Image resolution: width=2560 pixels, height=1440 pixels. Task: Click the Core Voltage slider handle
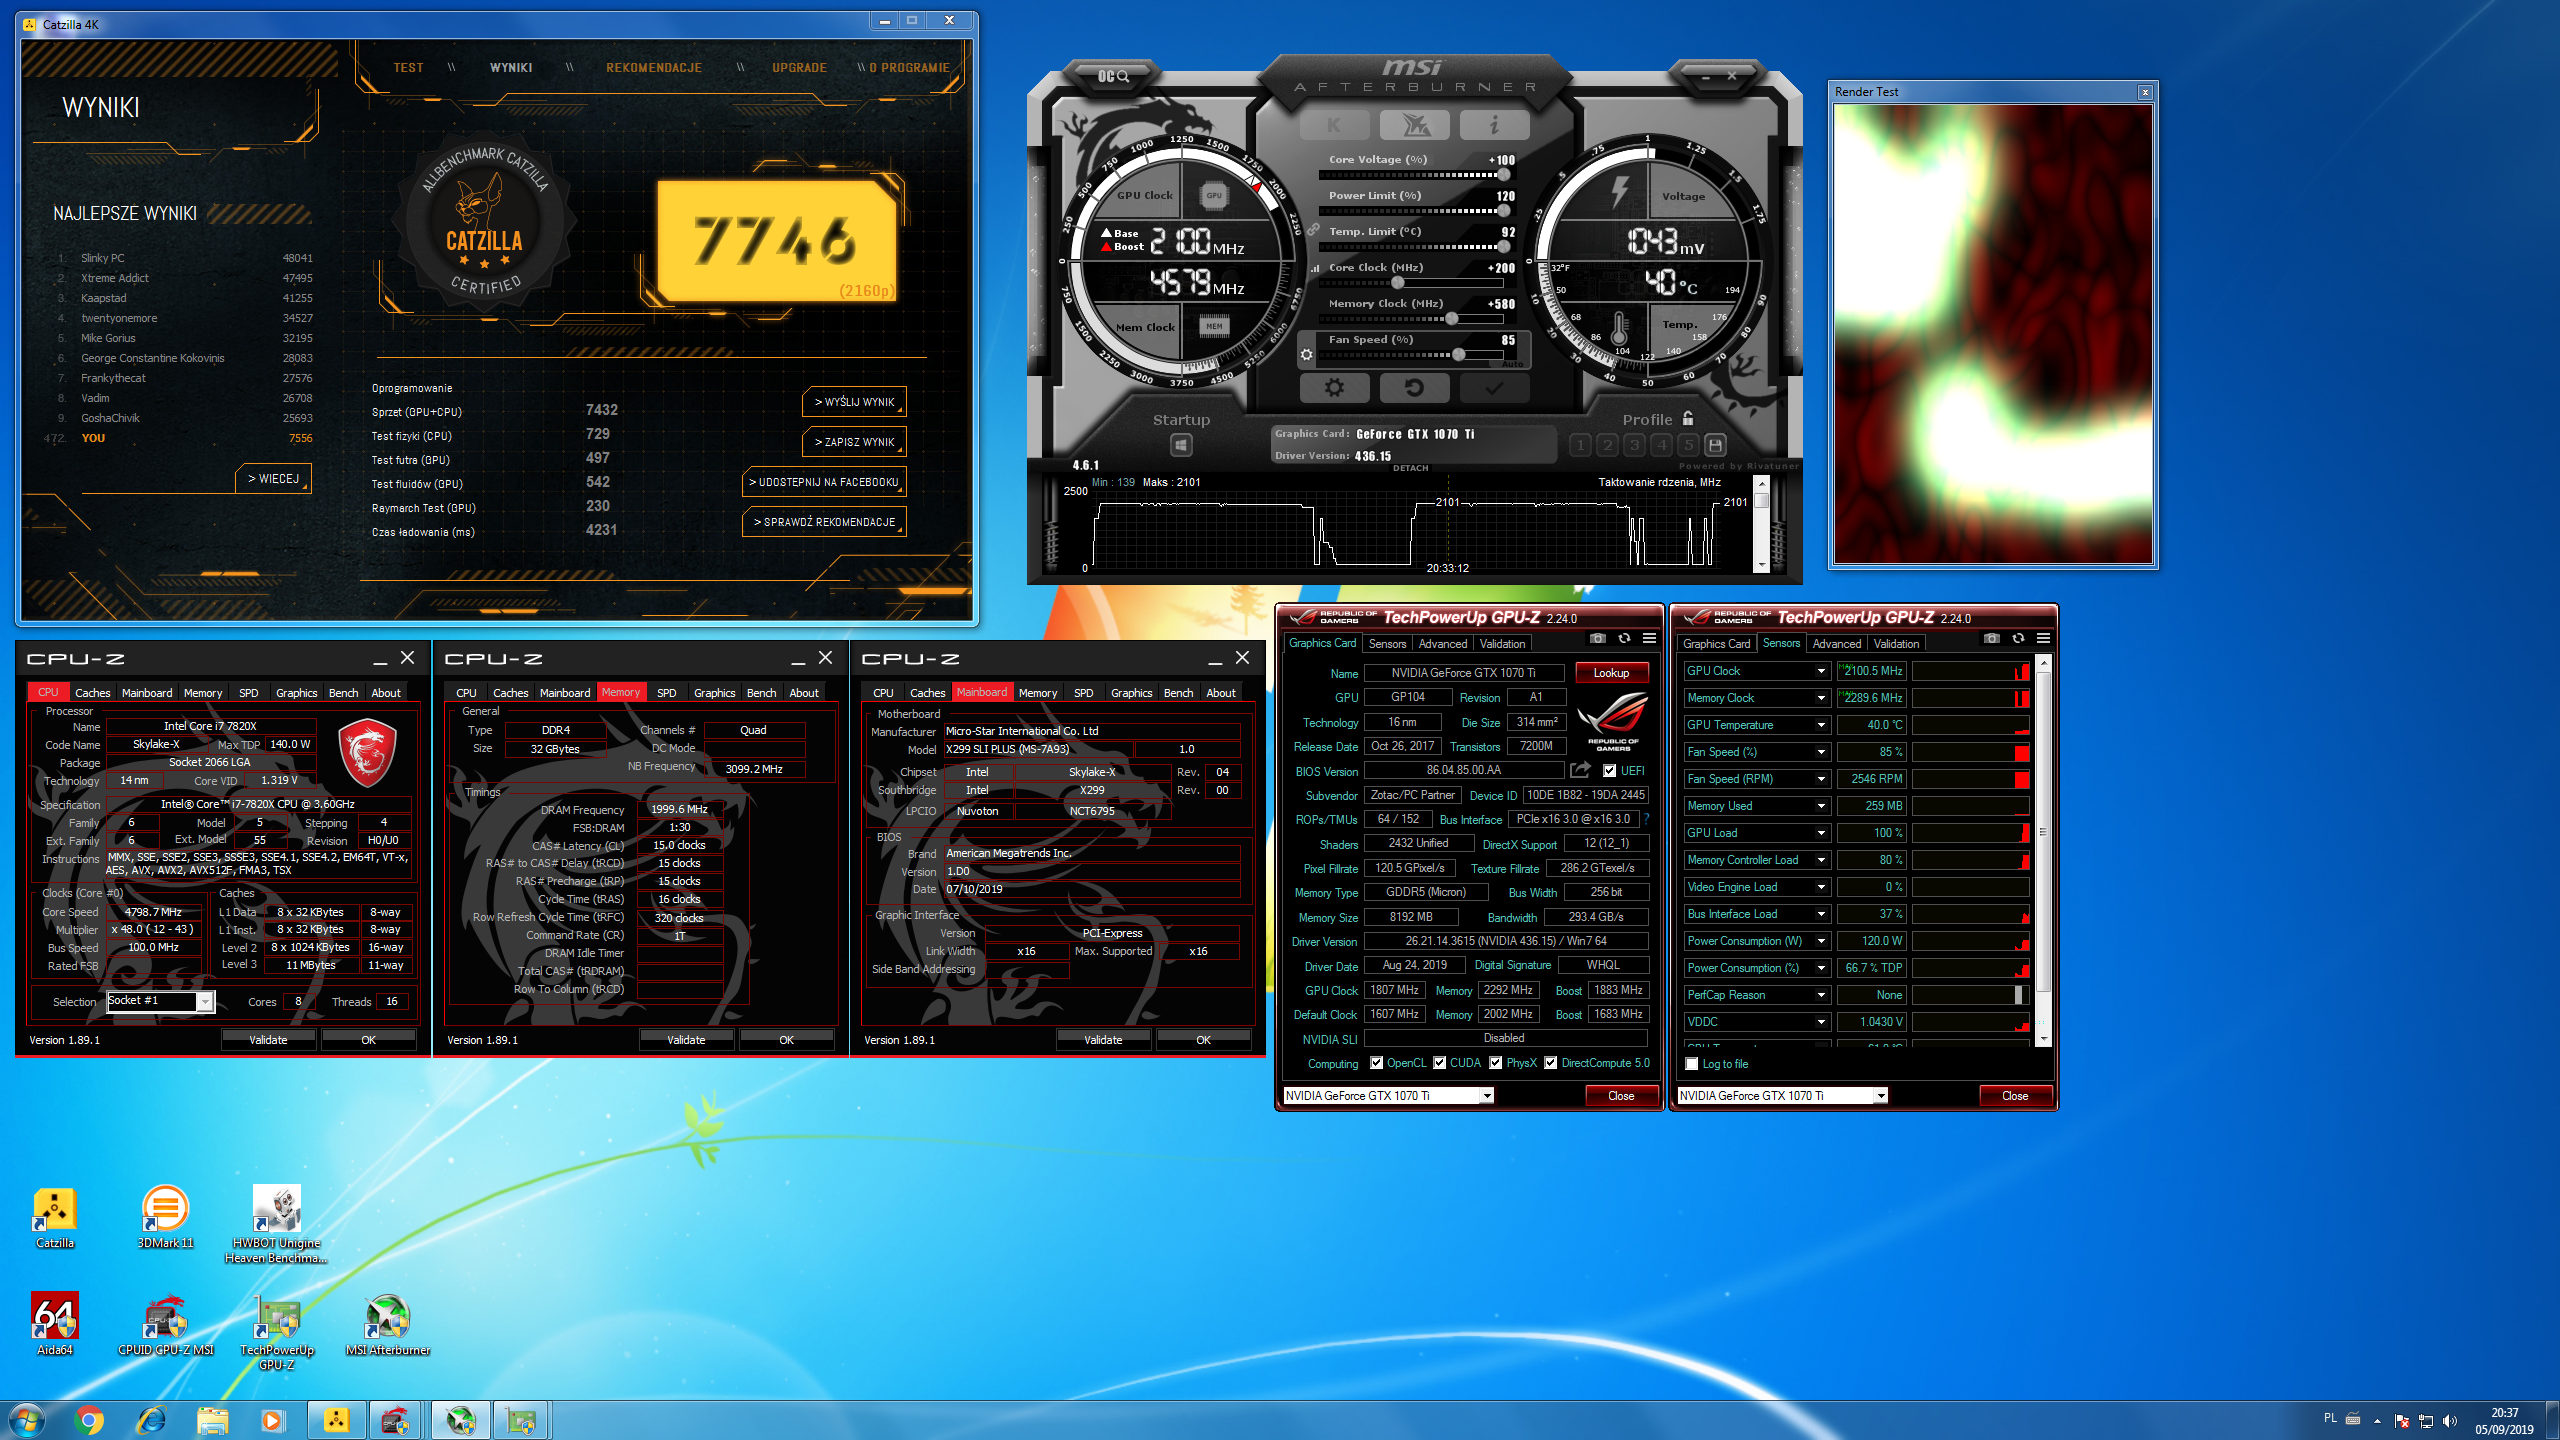(1503, 175)
